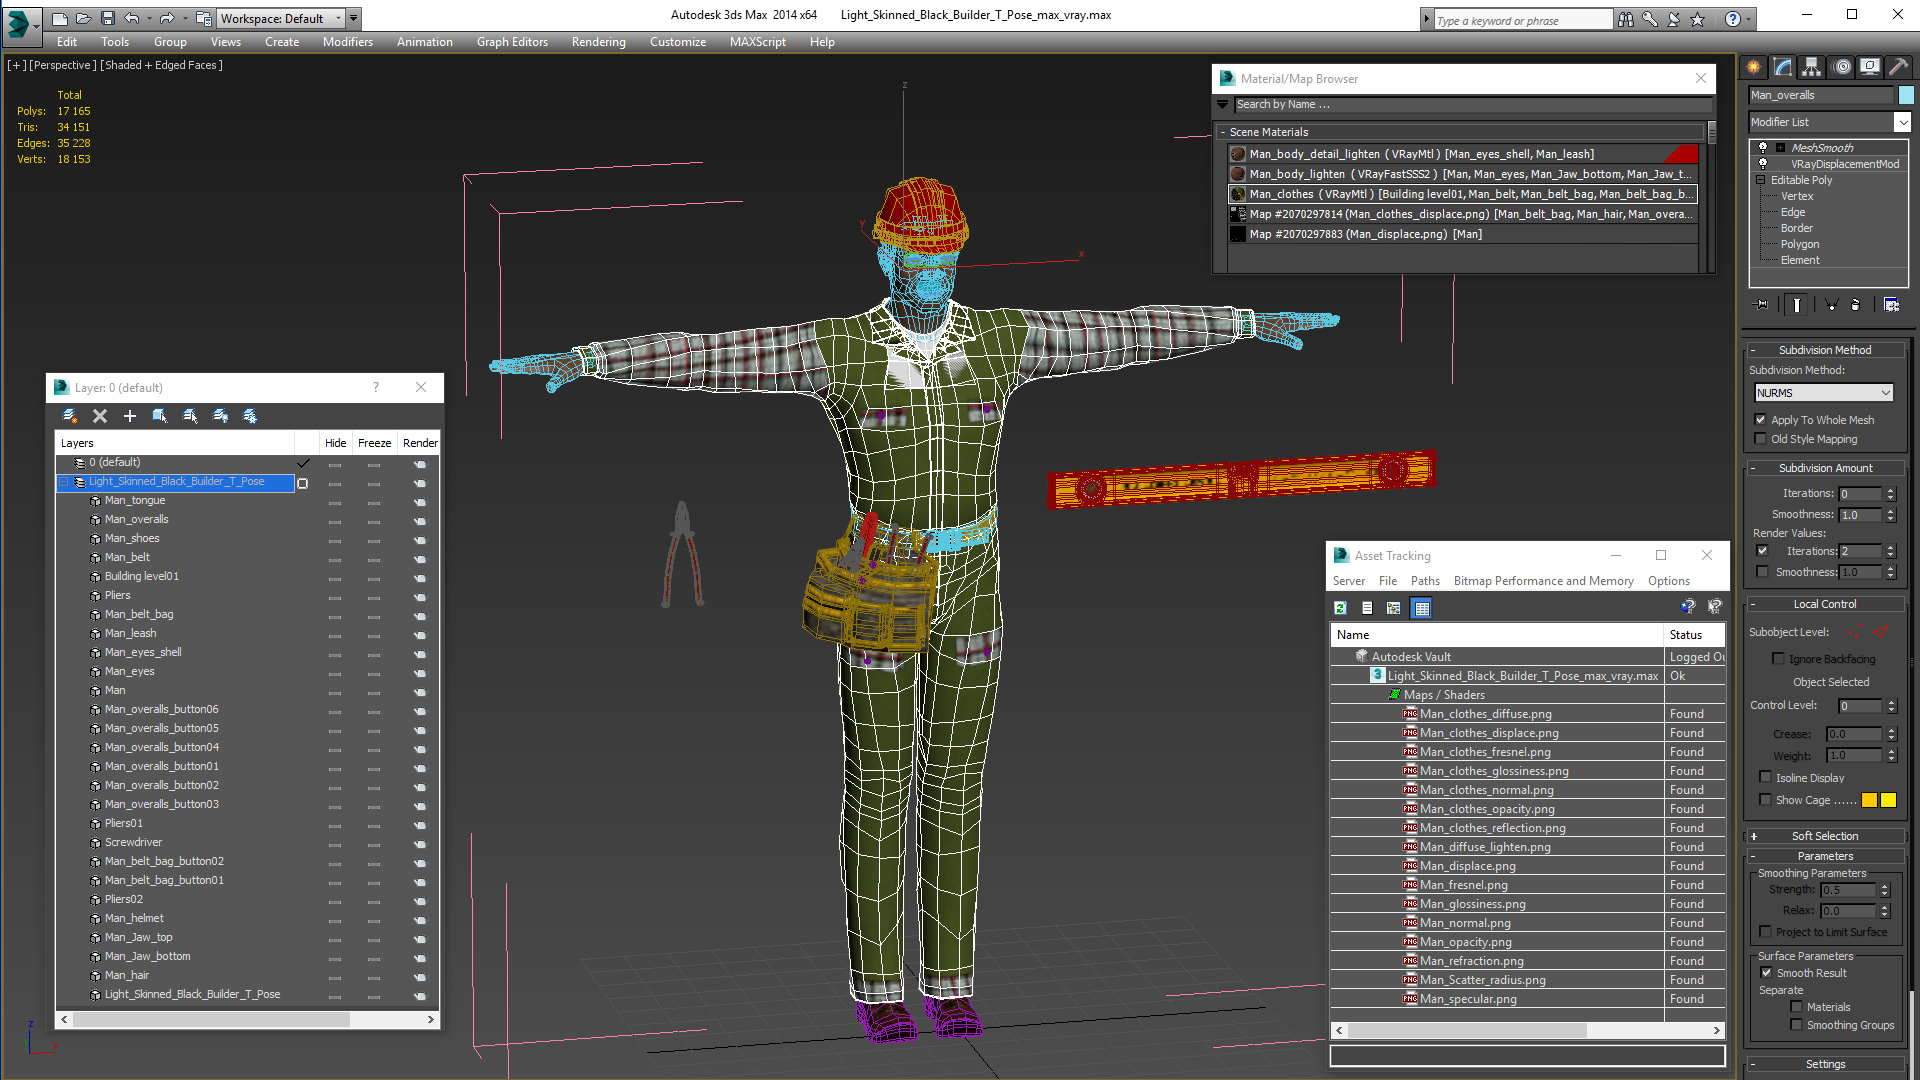Image resolution: width=1920 pixels, height=1080 pixels.
Task: Toggle Old Style Mapping checkbox
Action: [x=1761, y=439]
